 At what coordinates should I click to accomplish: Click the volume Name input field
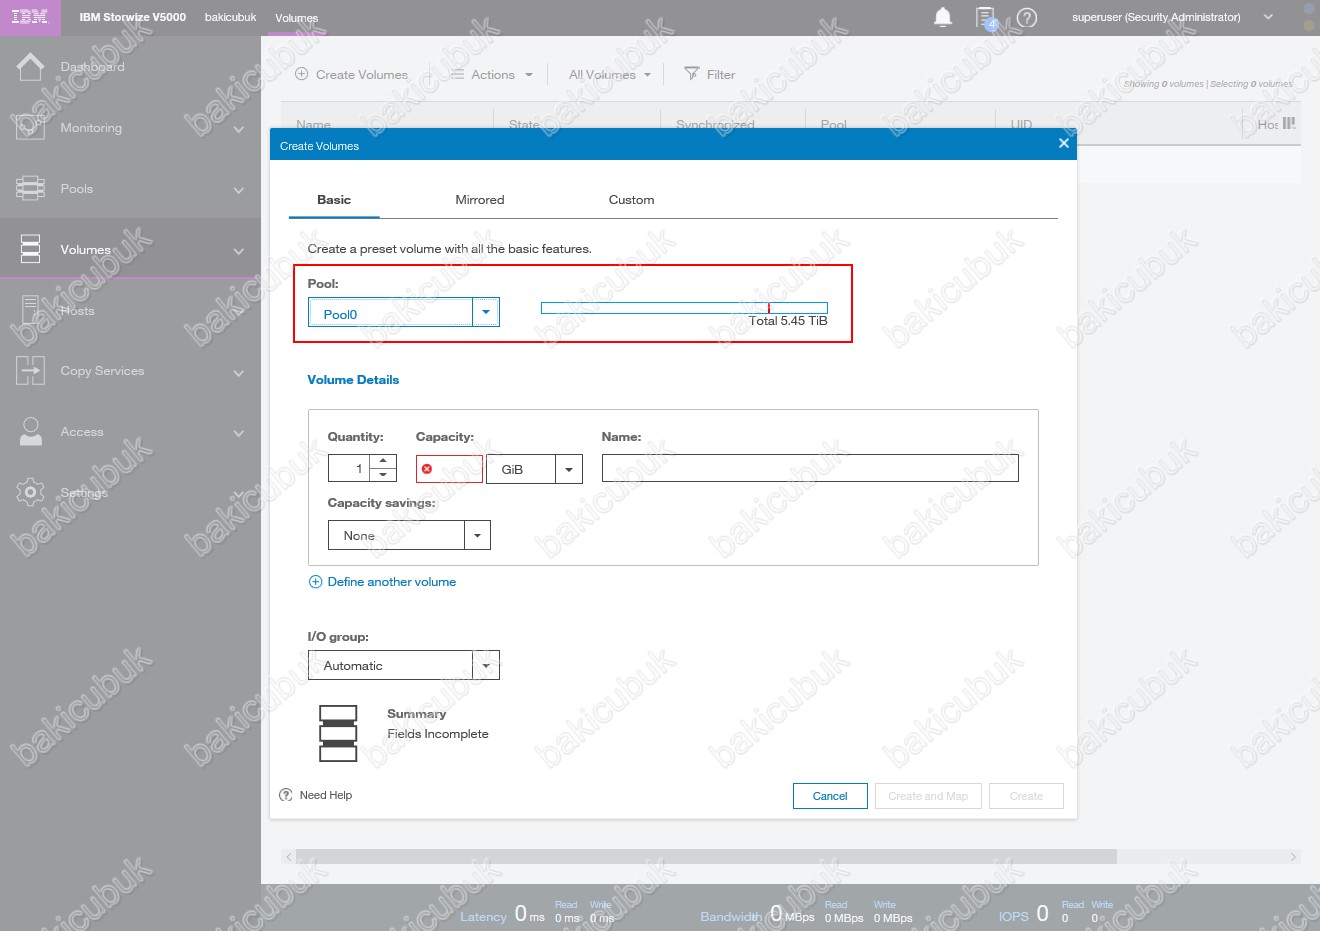pos(810,468)
